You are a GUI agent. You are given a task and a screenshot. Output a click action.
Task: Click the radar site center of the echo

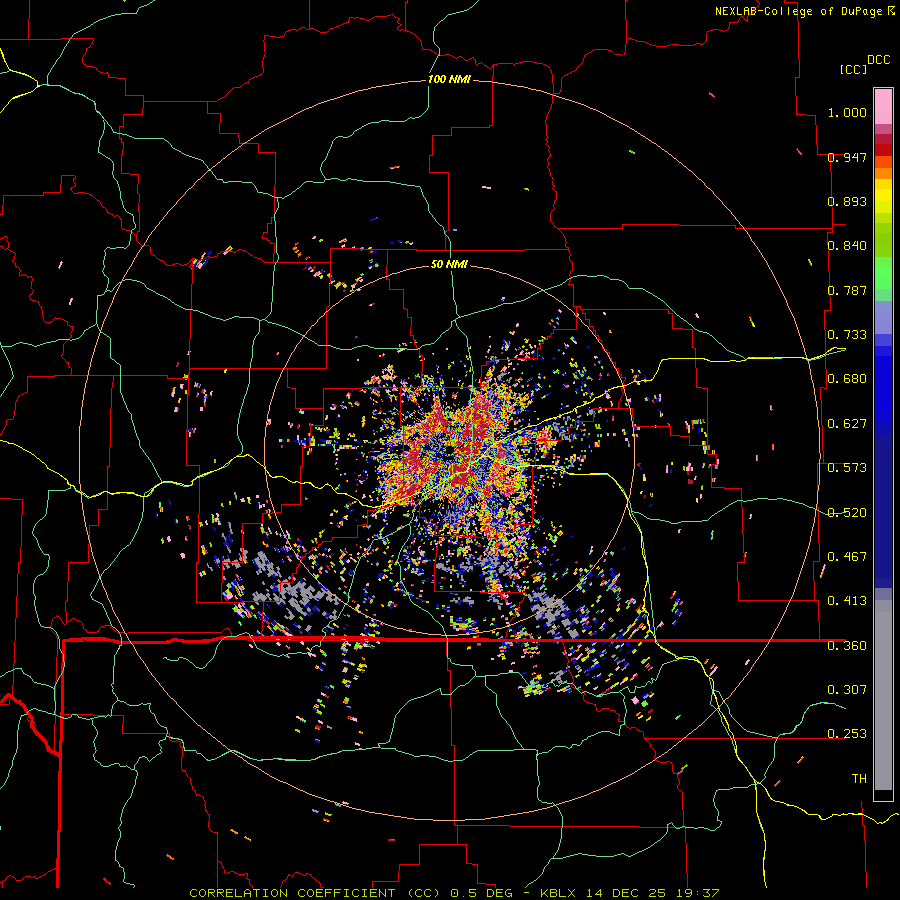449,451
